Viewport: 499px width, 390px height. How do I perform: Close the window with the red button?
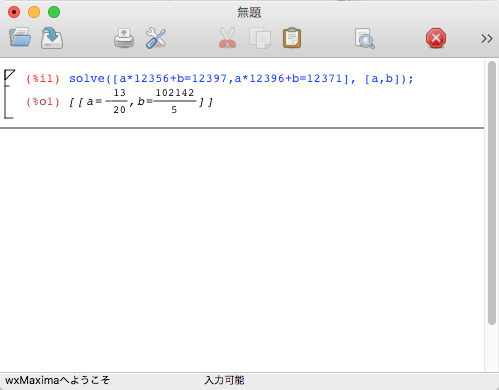(x=14, y=12)
